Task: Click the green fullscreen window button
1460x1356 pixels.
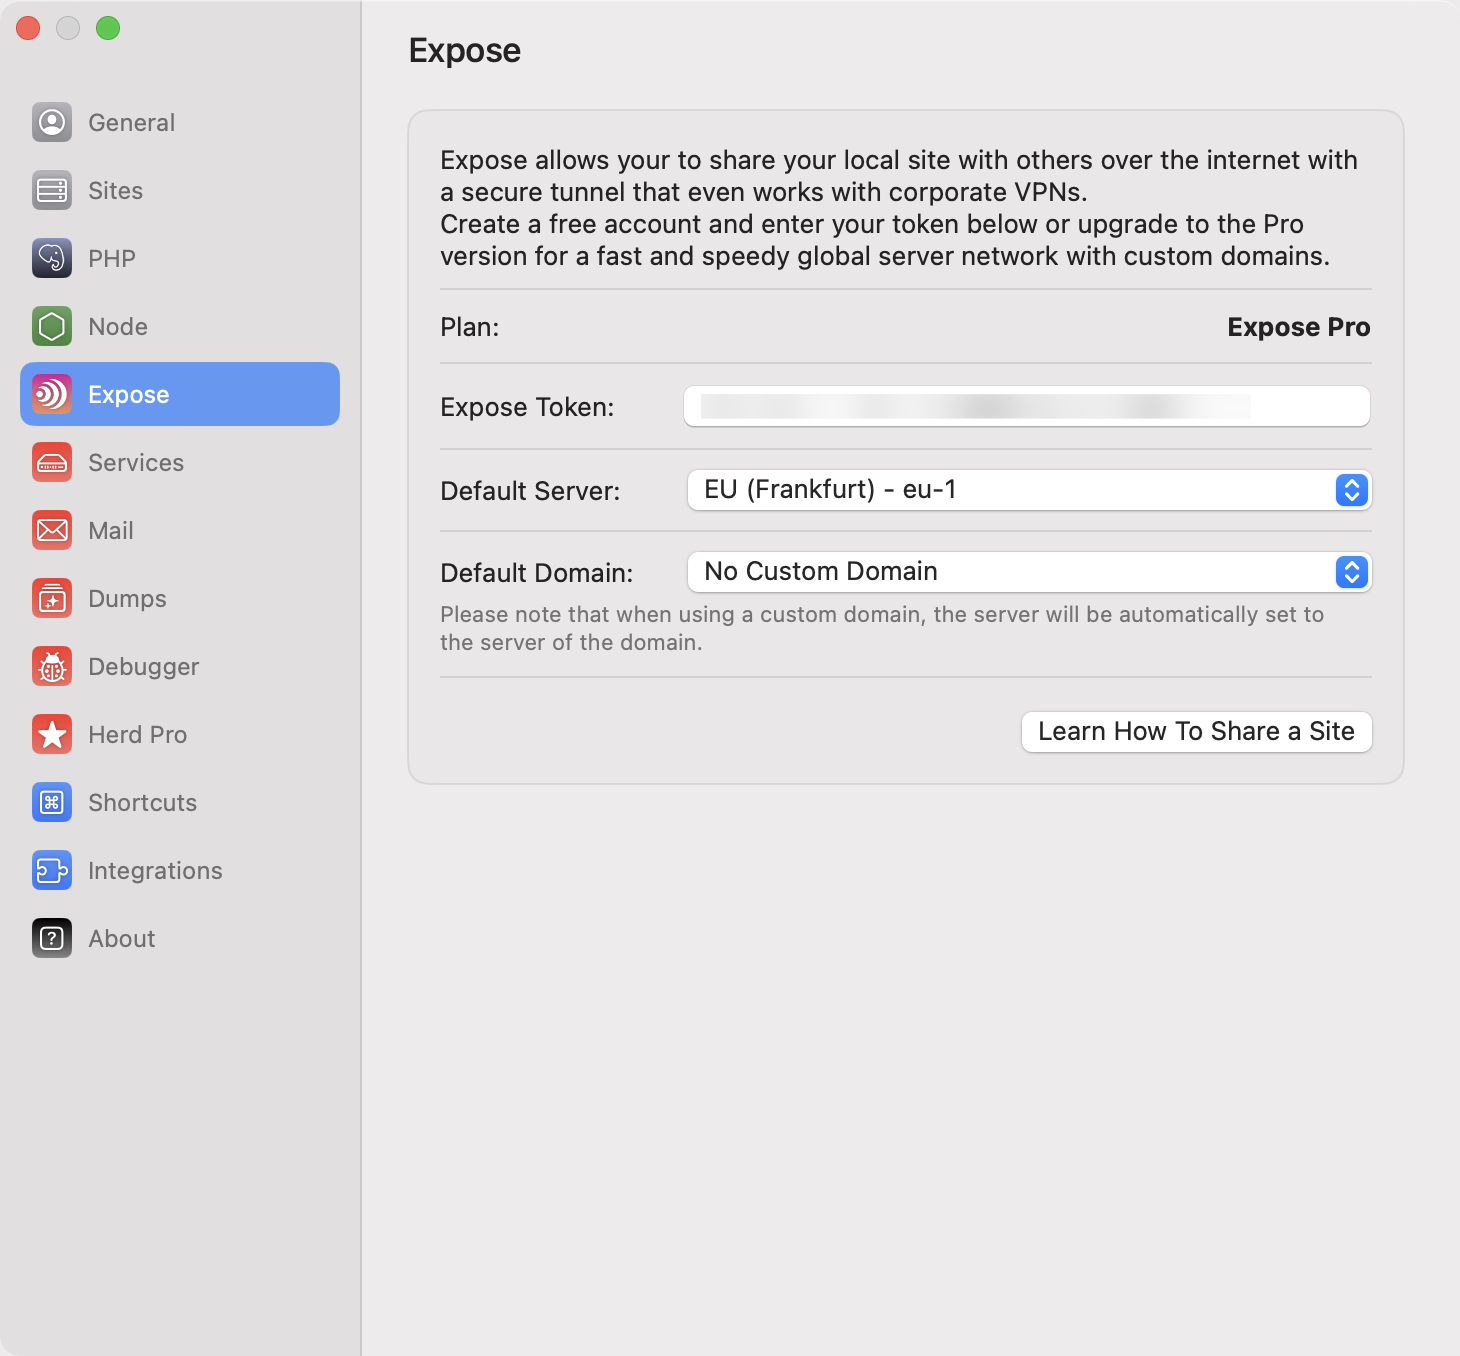Action: [x=108, y=28]
